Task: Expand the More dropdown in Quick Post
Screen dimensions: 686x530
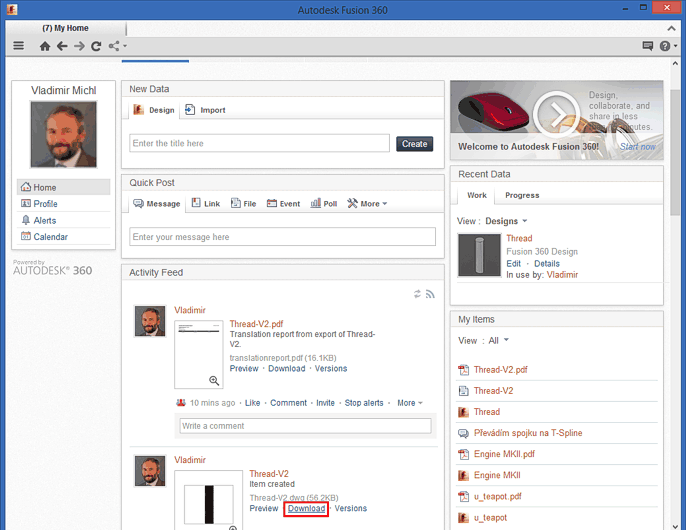Action: (367, 204)
